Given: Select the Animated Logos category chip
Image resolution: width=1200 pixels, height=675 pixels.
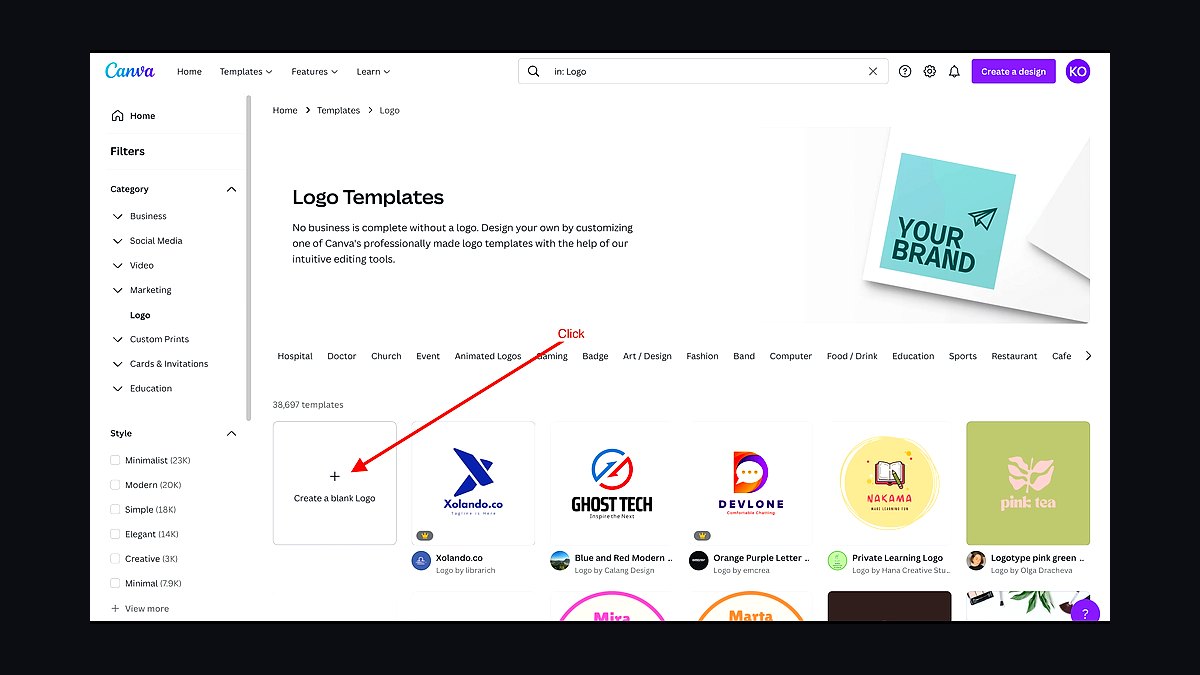Looking at the screenshot, I should 488,356.
